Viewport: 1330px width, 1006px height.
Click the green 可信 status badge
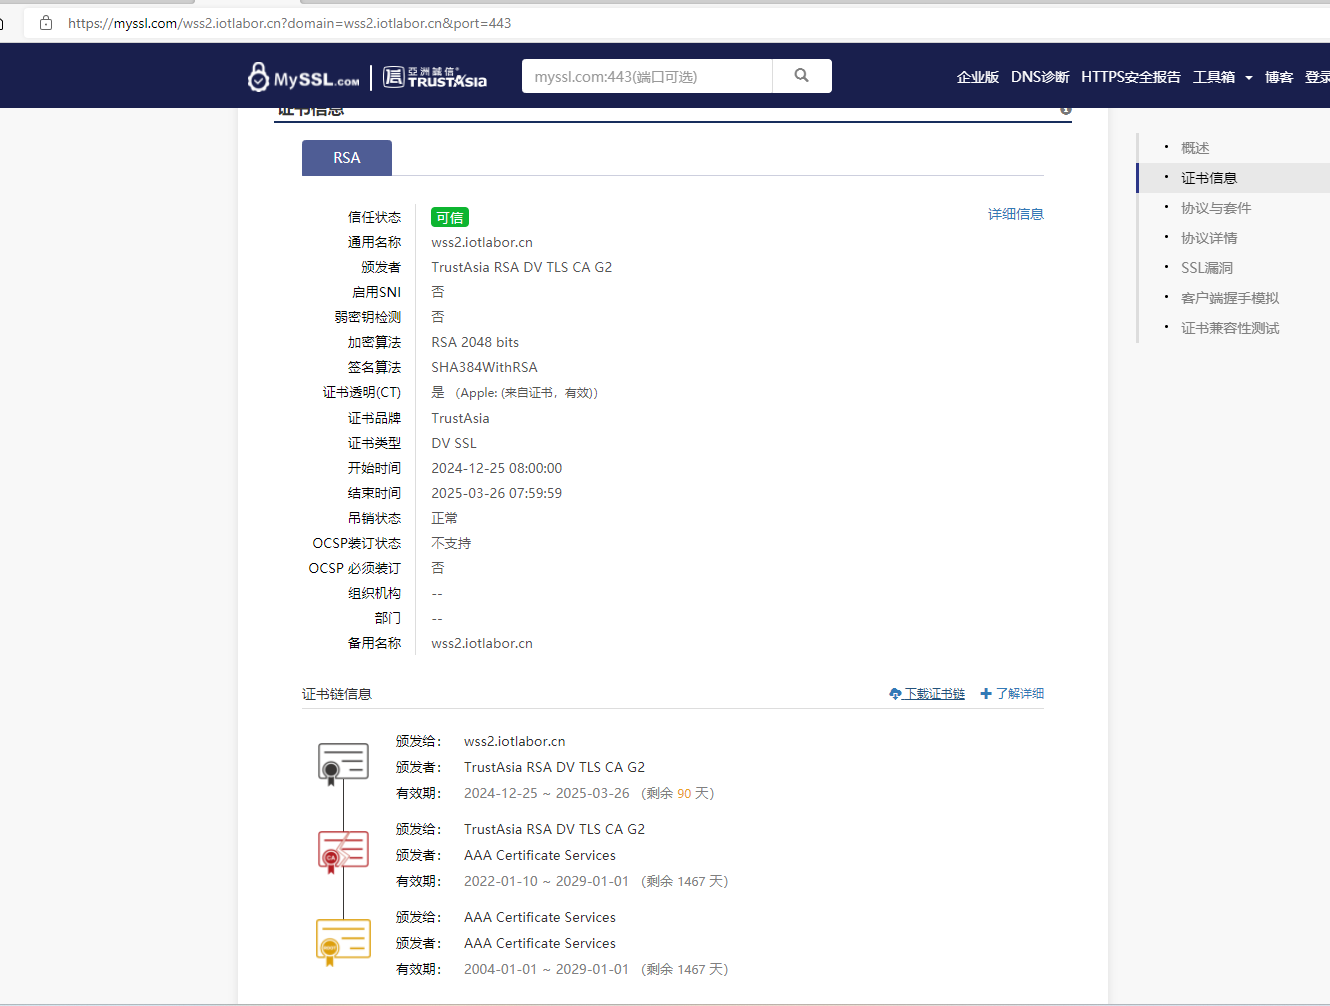[450, 217]
